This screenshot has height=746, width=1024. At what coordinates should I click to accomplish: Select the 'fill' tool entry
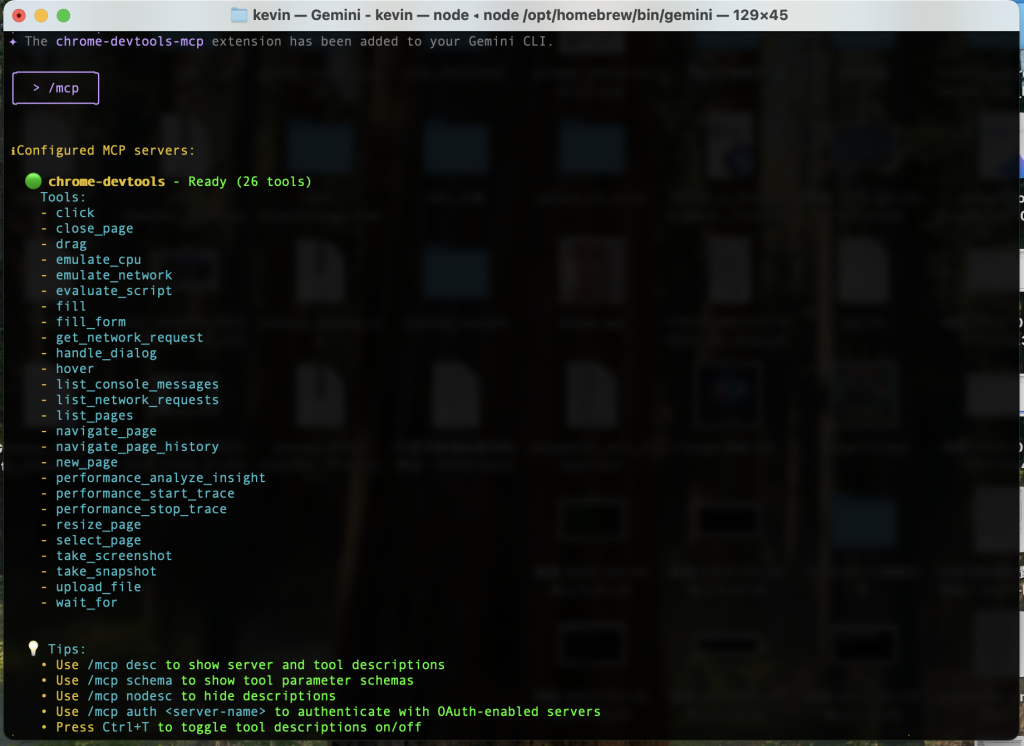coord(71,306)
